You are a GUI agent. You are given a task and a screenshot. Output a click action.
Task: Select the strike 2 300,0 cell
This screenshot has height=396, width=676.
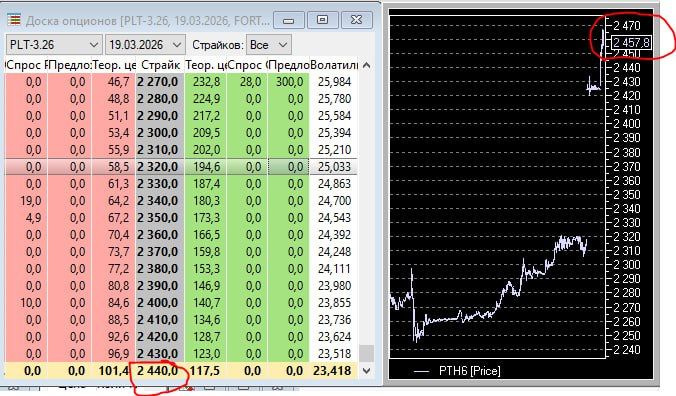click(x=160, y=133)
